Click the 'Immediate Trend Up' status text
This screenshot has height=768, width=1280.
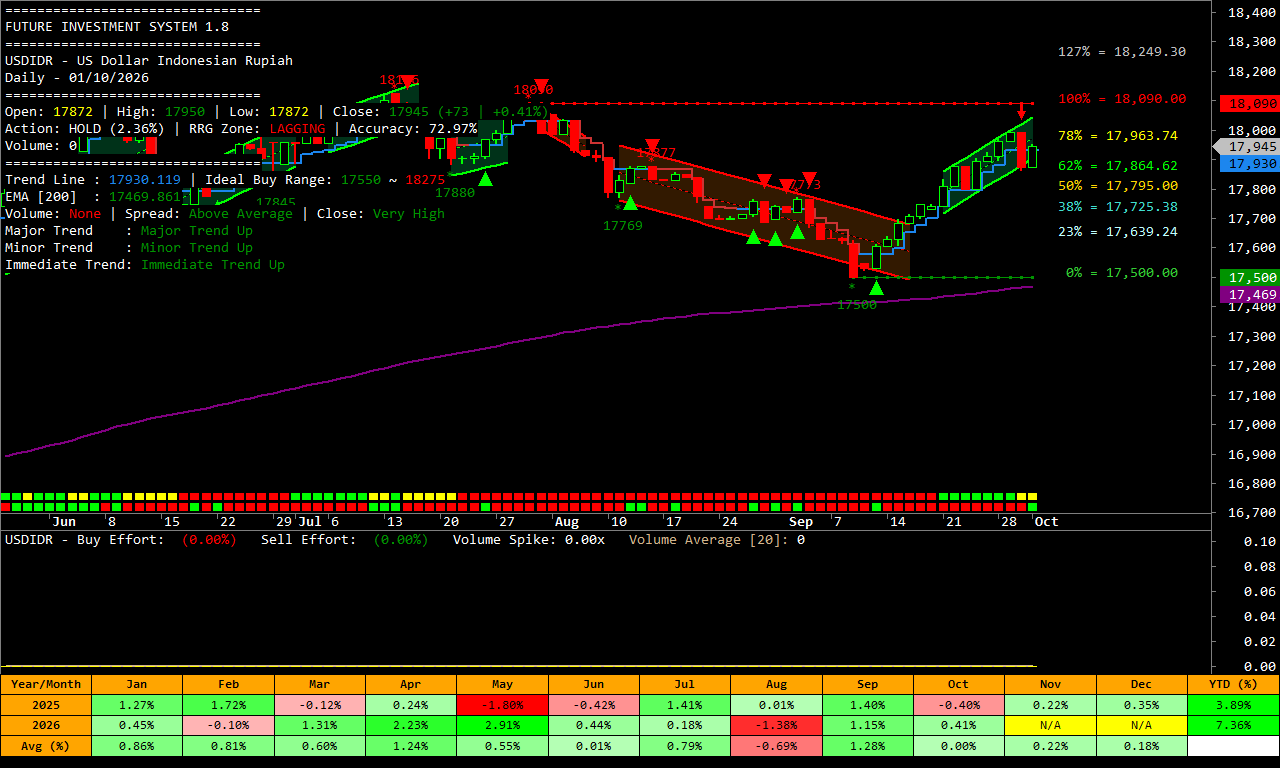[x=213, y=265]
